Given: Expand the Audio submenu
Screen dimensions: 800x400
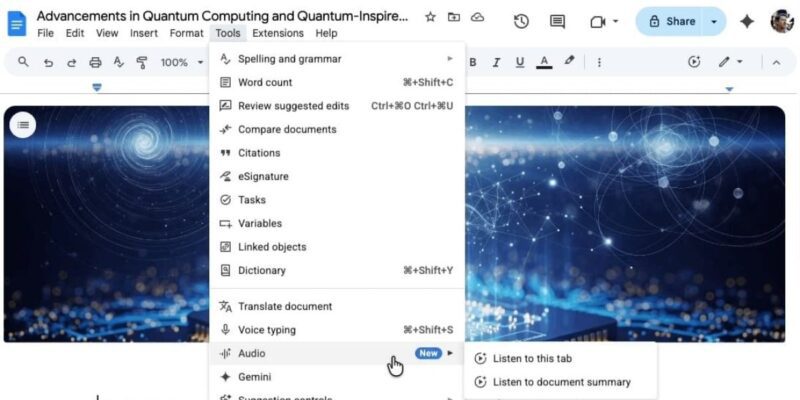Looking at the screenshot, I should coord(337,354).
